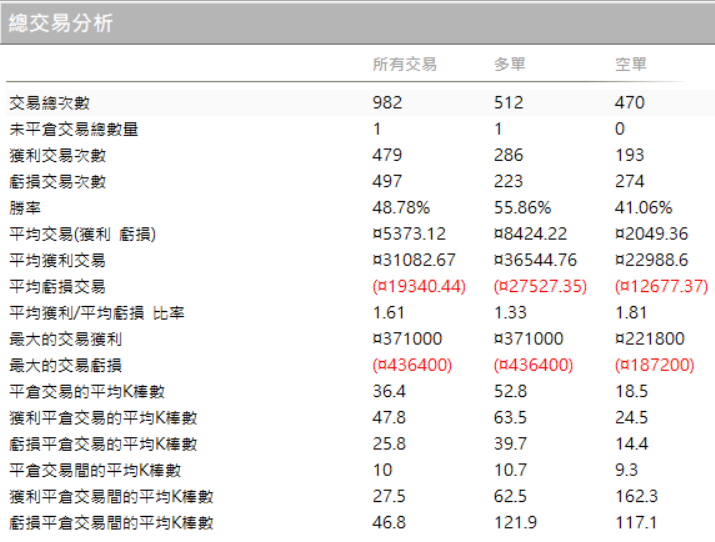Click the 虧損平倉交易間的平均K棒數 row label

tap(112, 524)
